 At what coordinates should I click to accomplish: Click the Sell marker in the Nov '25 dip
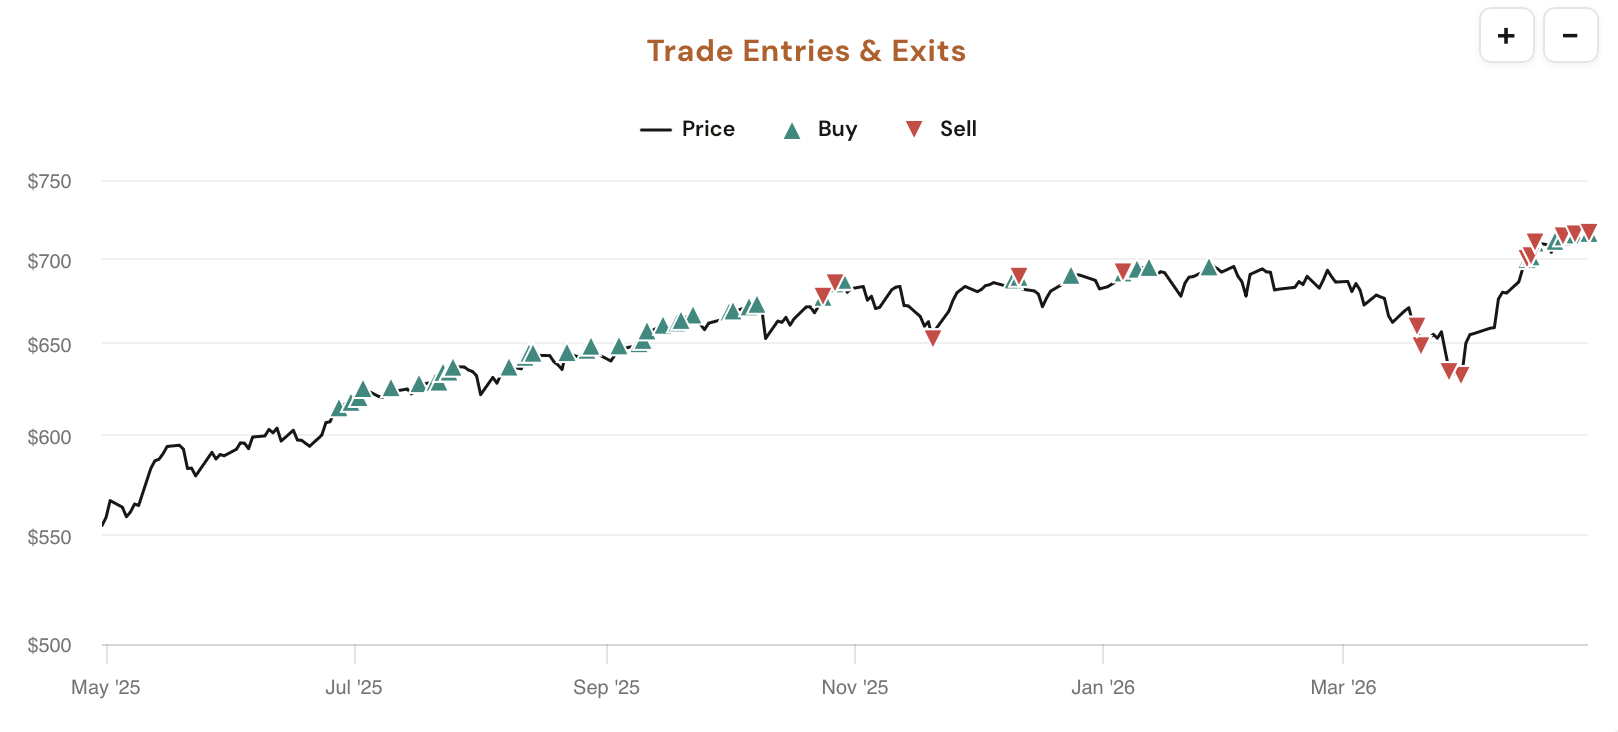point(935,337)
